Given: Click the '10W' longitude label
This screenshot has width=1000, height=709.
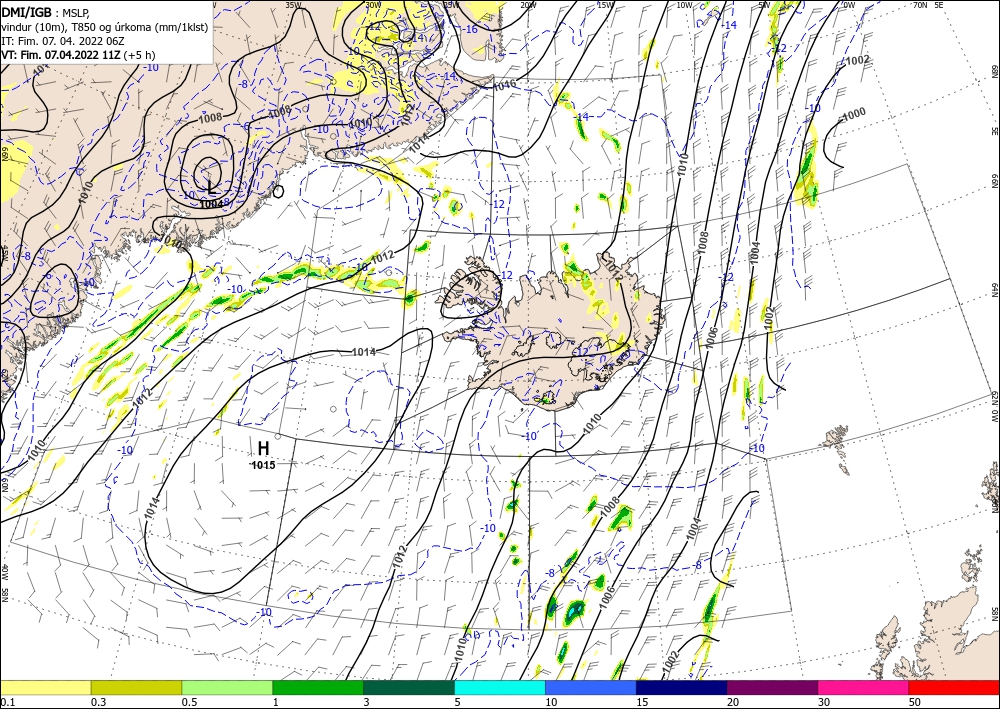Looking at the screenshot, I should 684,4.
